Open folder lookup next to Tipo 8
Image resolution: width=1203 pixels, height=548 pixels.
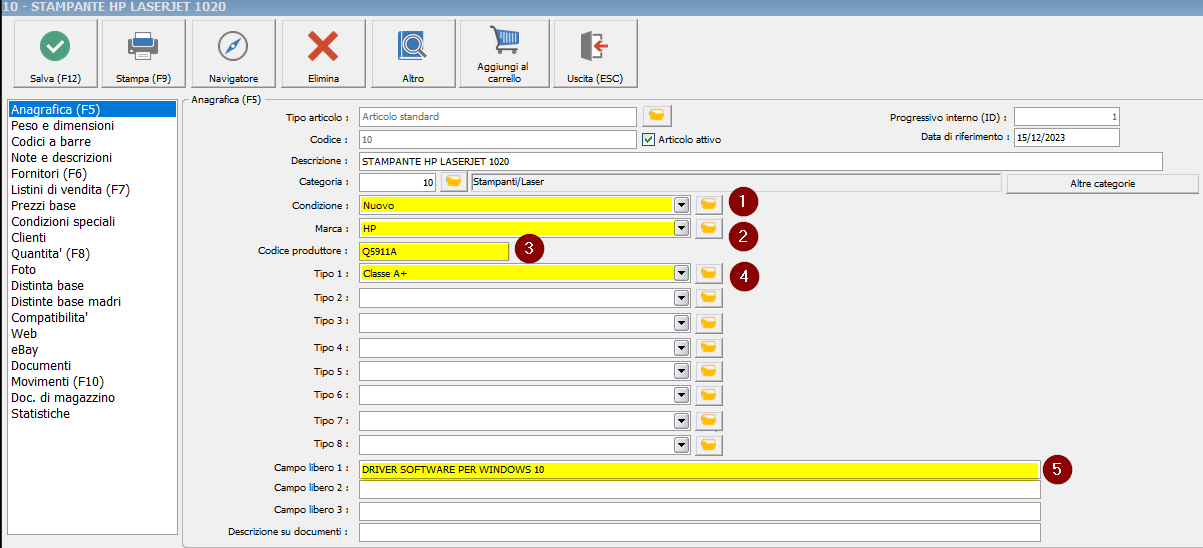709,444
